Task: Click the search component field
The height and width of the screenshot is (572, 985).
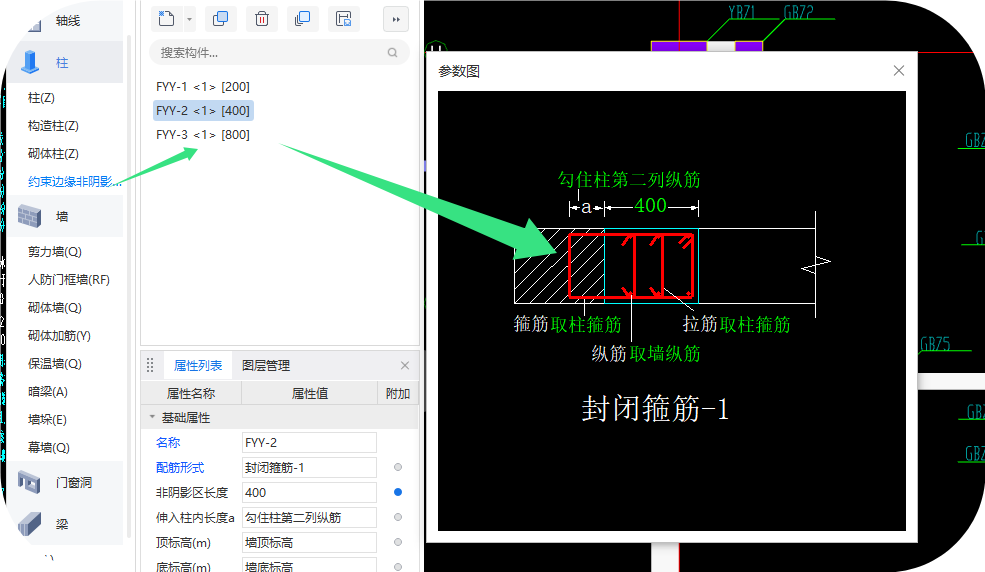Action: click(x=279, y=53)
